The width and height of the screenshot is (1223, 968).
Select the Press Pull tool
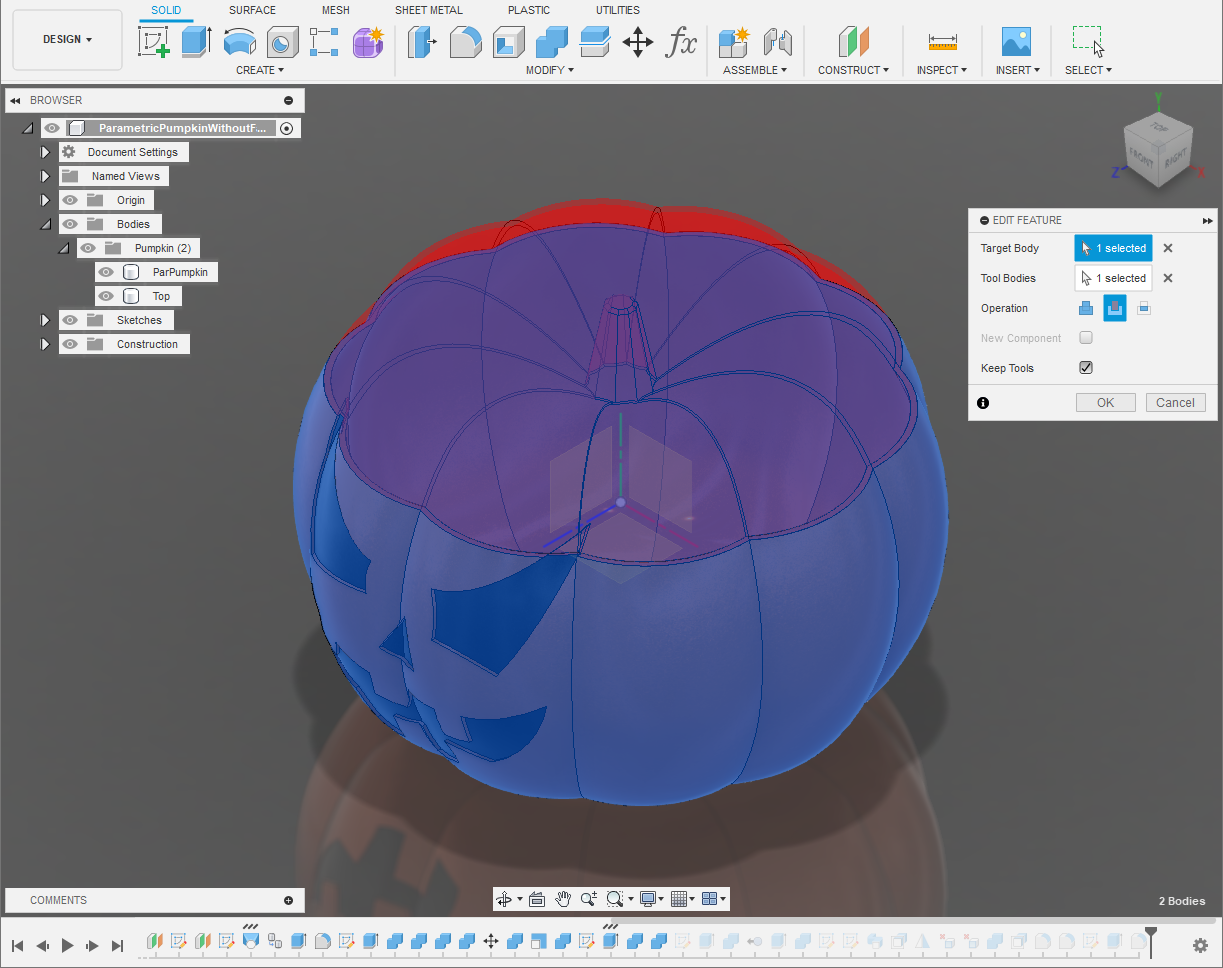pyautogui.click(x=422, y=42)
